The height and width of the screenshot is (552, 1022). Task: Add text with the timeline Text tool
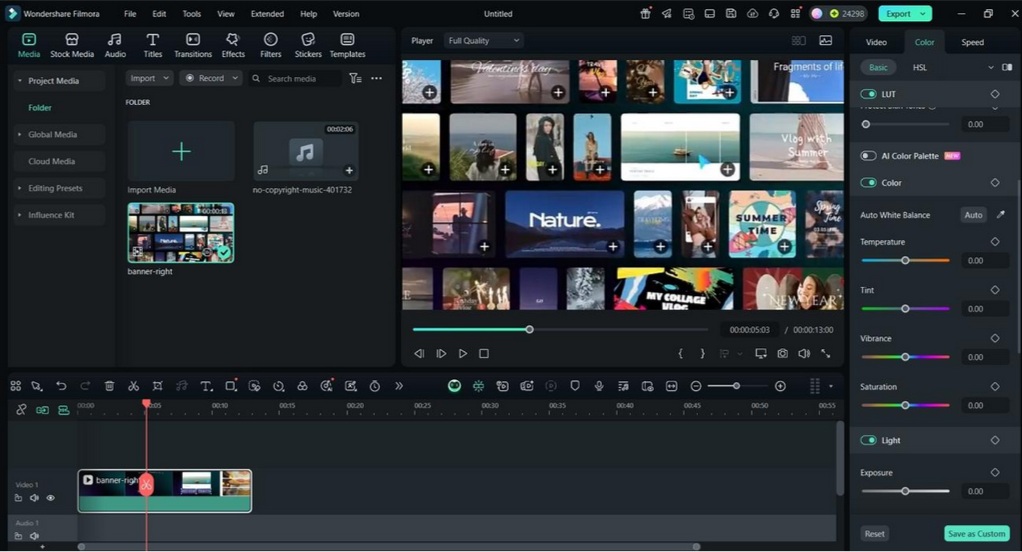click(206, 386)
